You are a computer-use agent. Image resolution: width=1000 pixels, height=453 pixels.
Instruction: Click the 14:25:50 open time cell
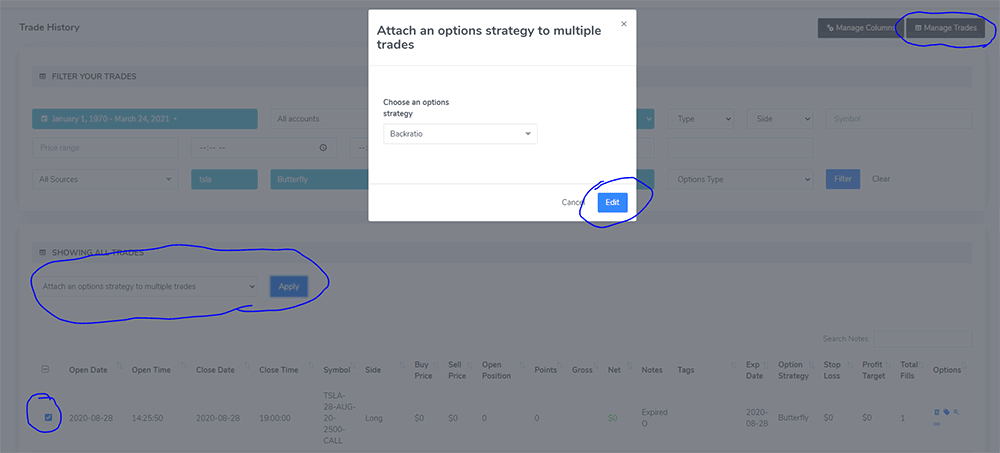(146, 418)
